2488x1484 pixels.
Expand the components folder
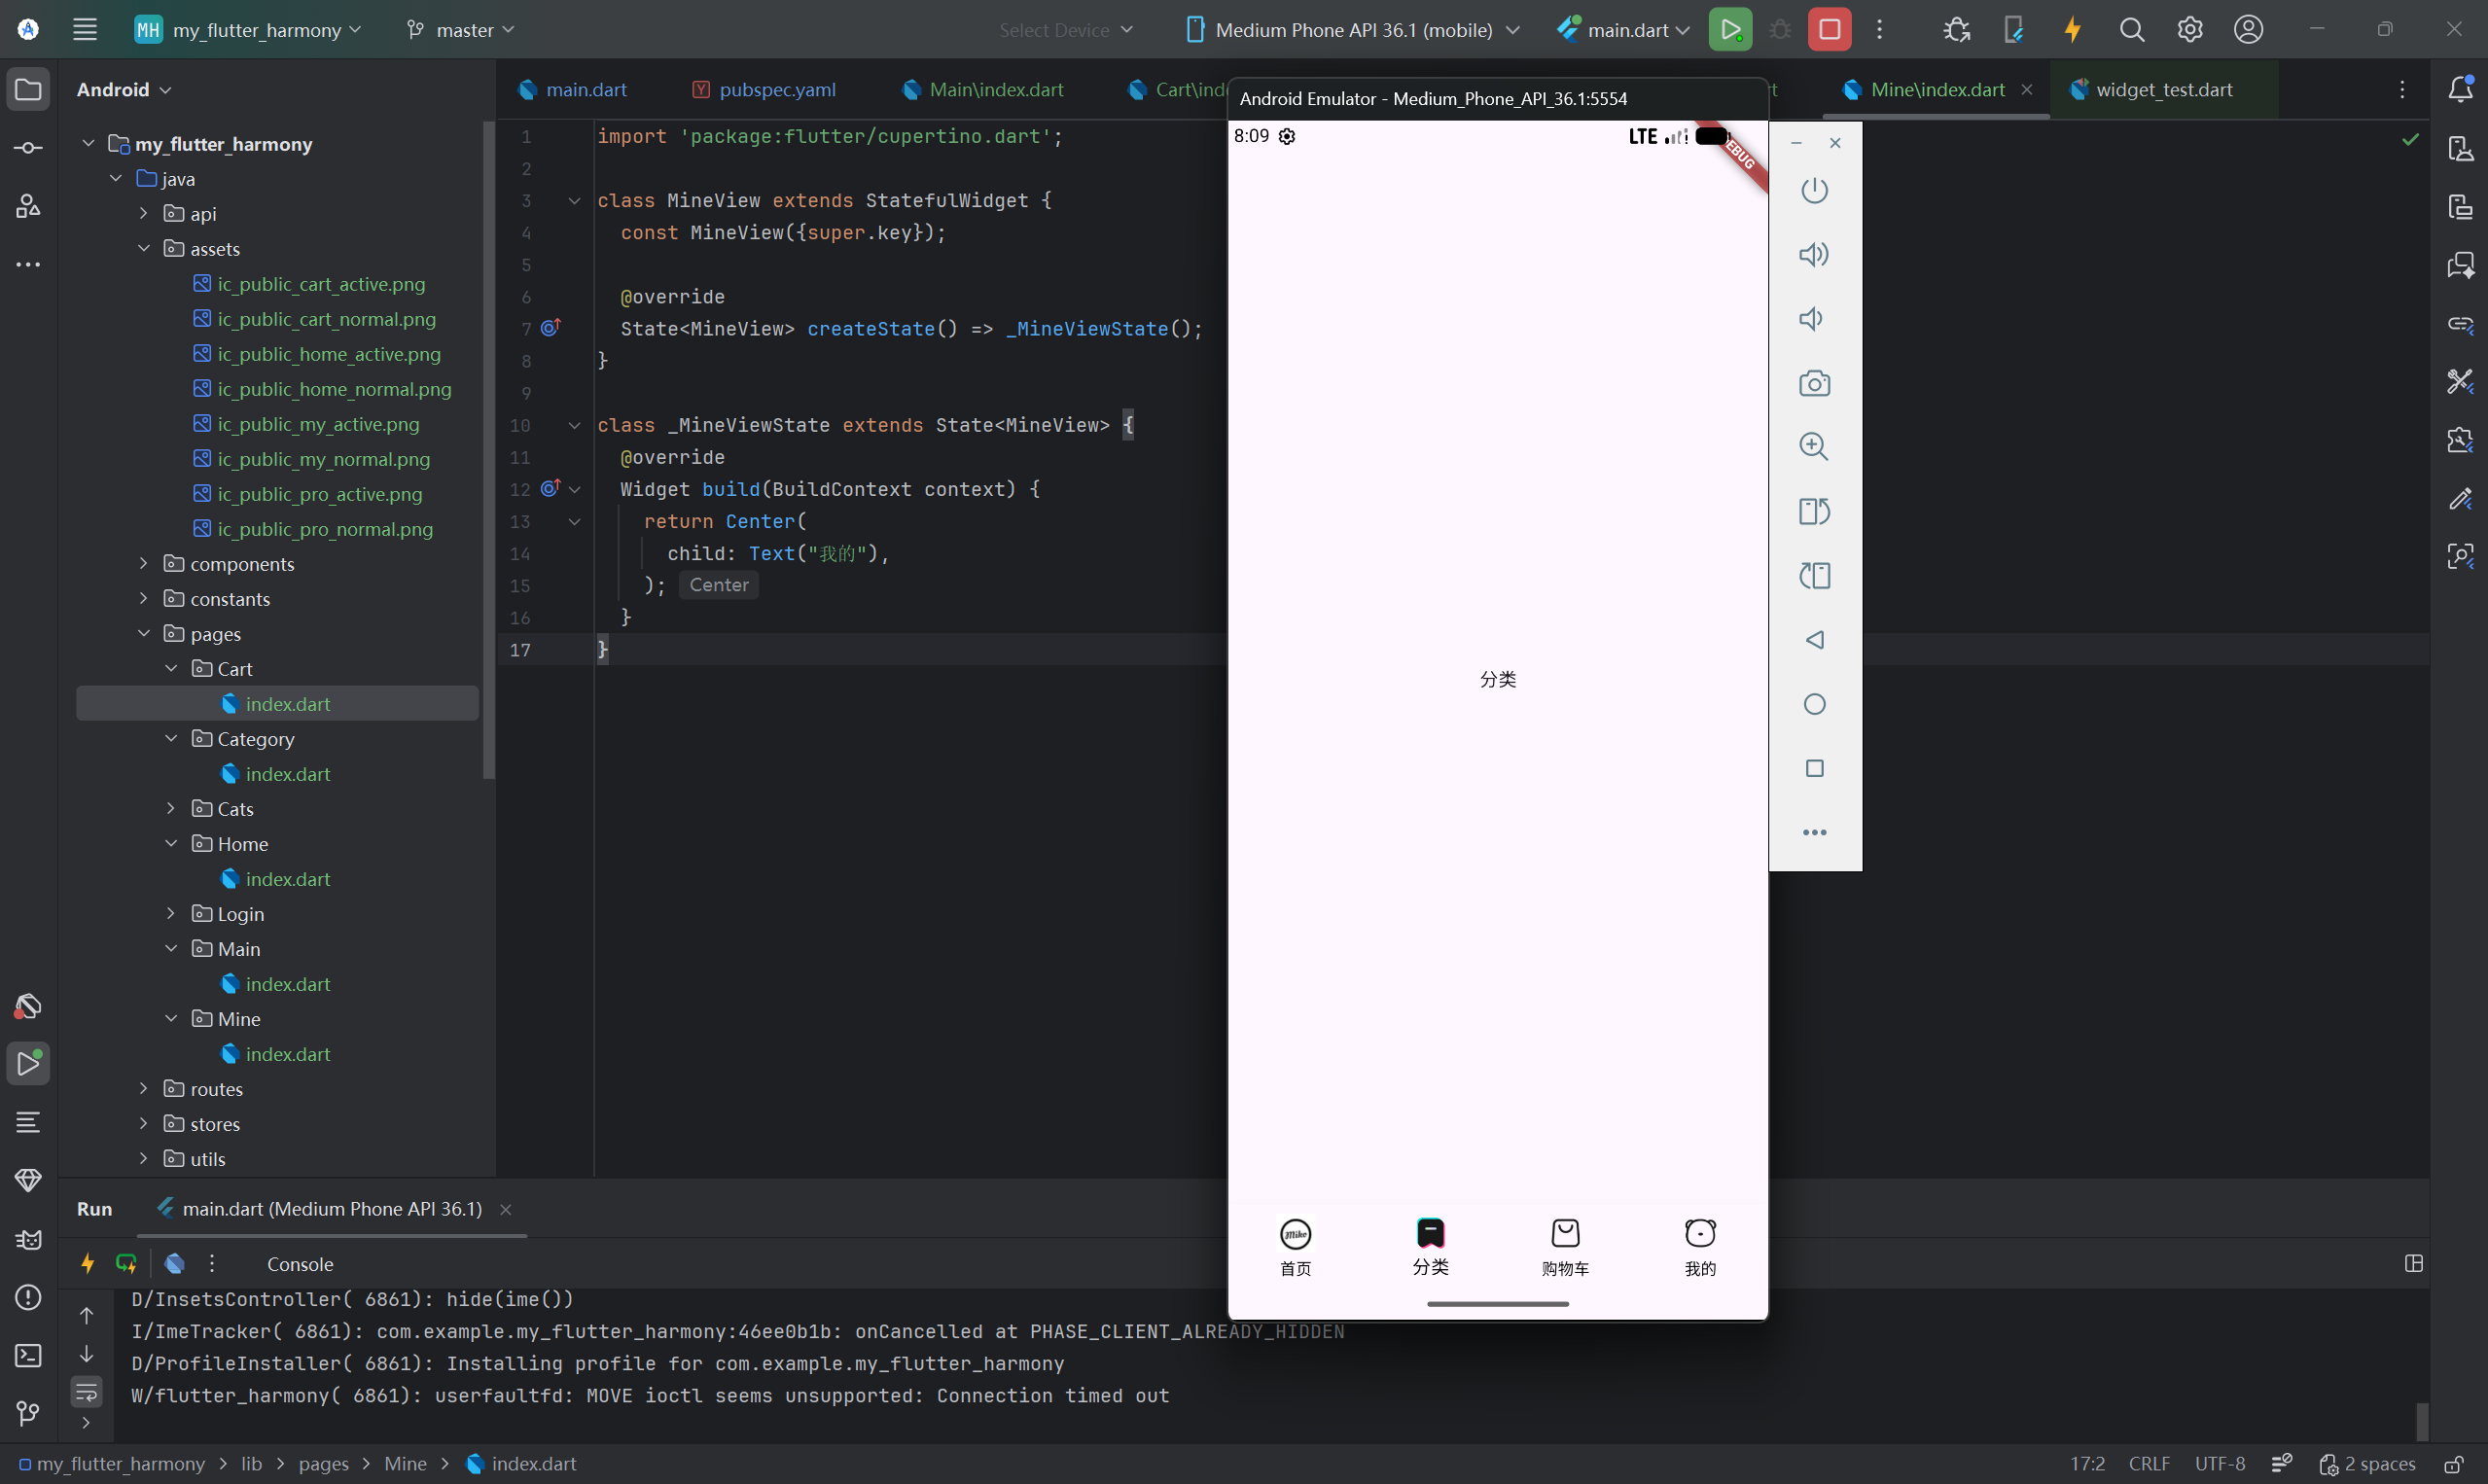tap(143, 564)
